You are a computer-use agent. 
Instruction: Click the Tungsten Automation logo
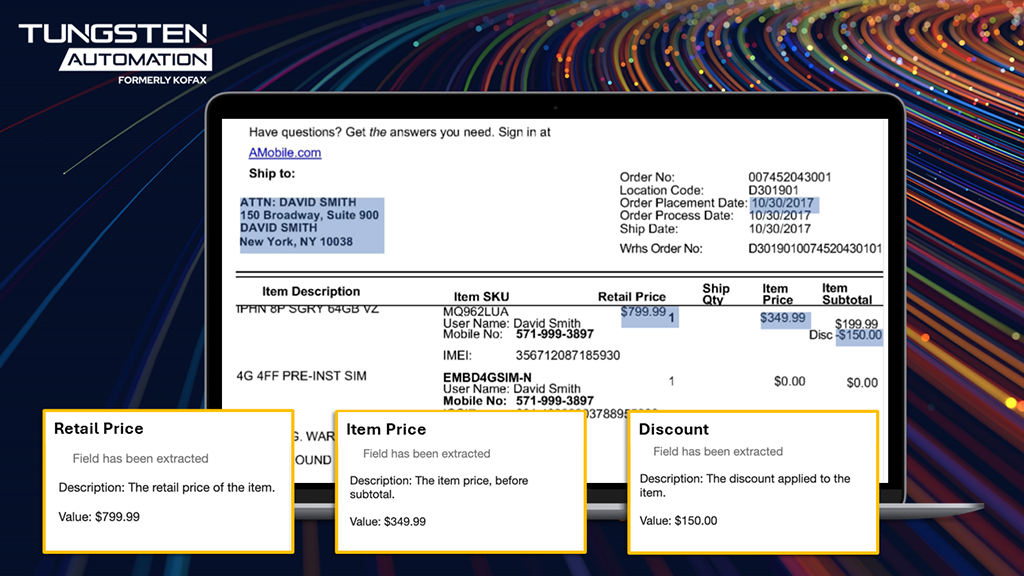coord(113,49)
